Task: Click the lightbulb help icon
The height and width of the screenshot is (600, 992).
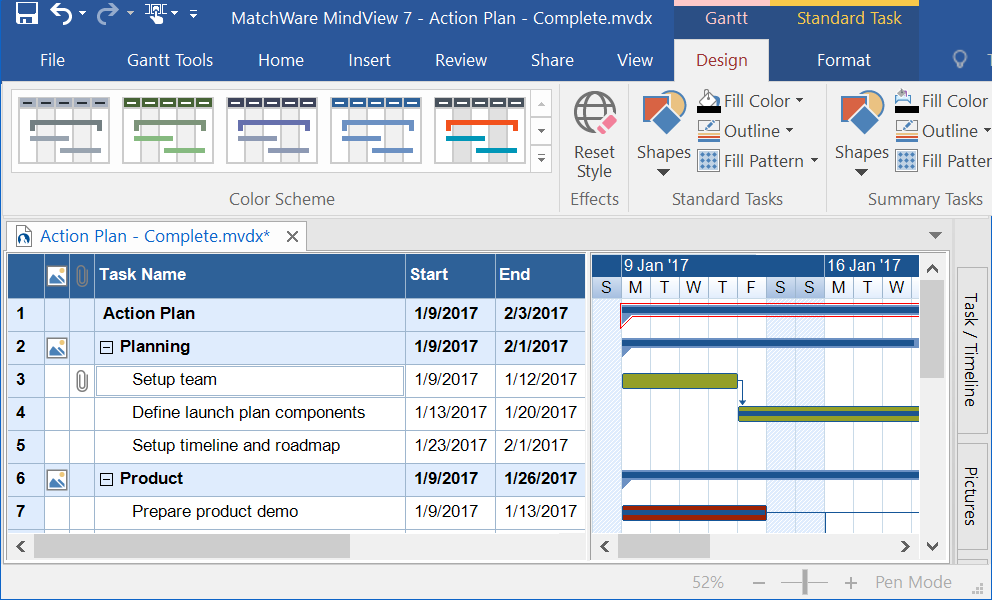Action: tap(960, 60)
